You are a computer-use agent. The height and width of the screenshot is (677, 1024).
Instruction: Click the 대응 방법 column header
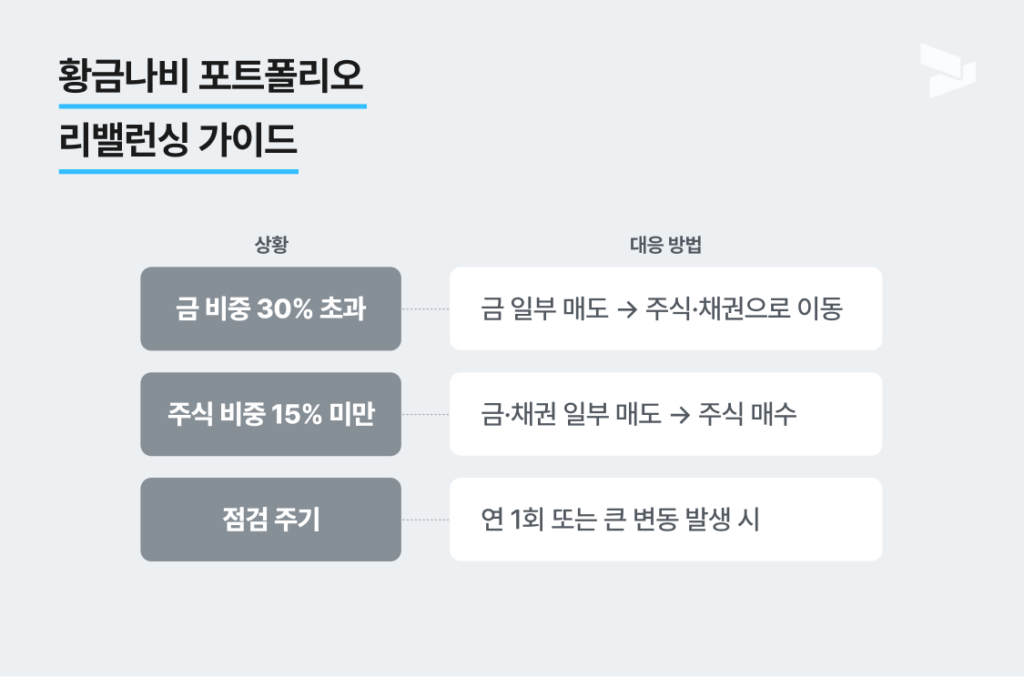pos(665,245)
